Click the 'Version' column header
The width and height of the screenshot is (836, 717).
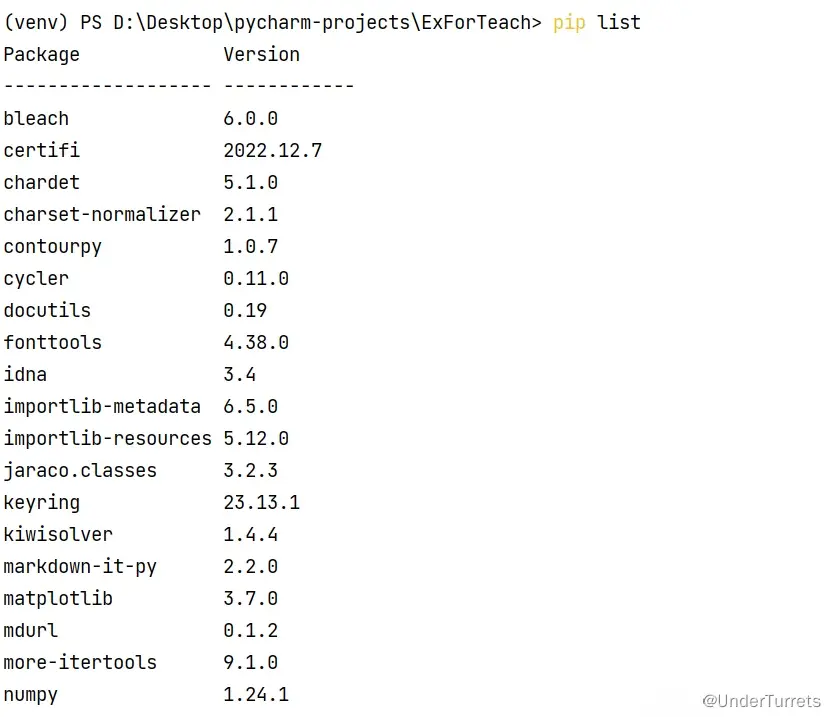(261, 54)
